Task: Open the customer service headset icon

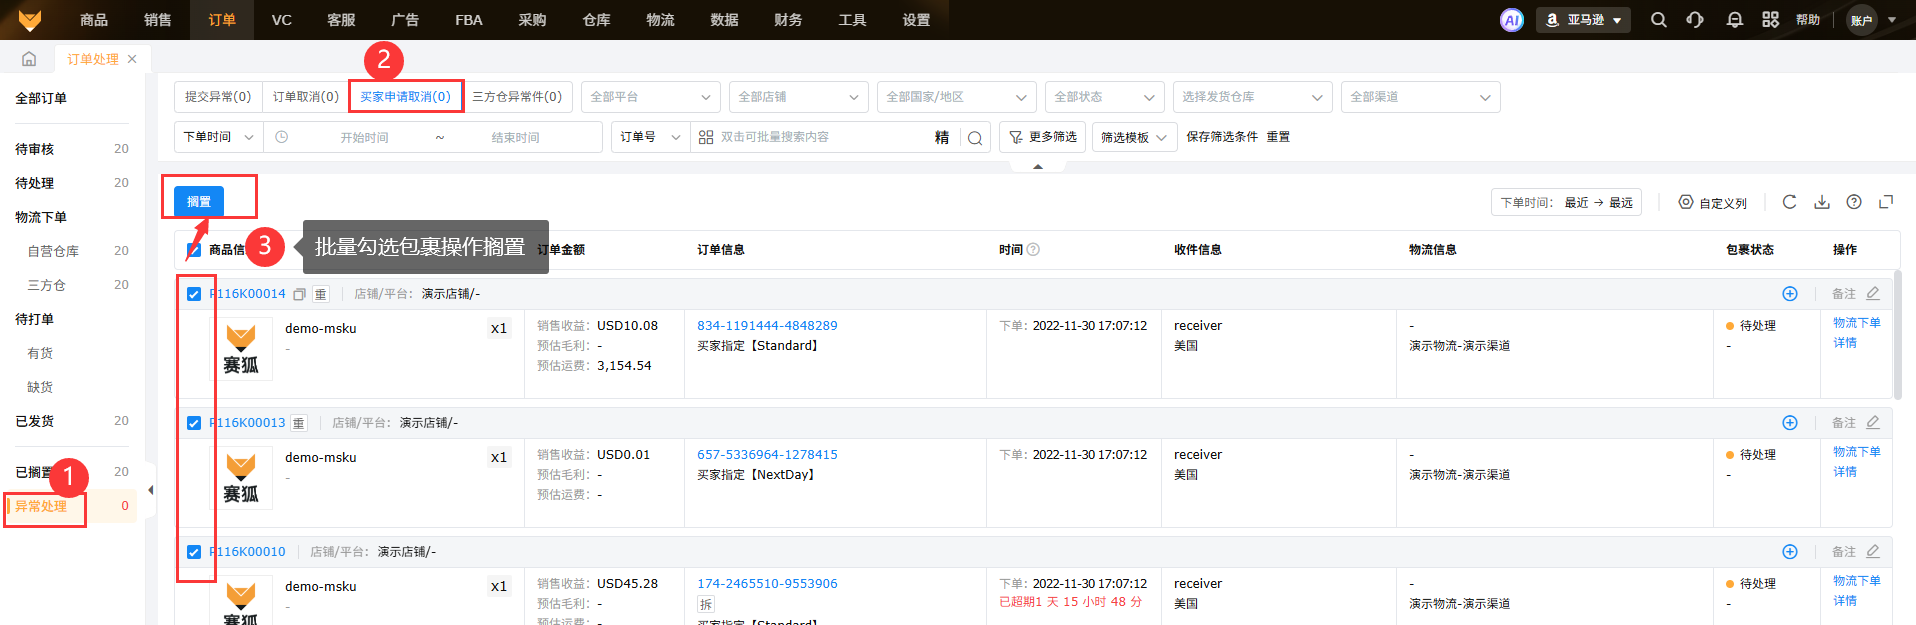Action: click(1695, 20)
